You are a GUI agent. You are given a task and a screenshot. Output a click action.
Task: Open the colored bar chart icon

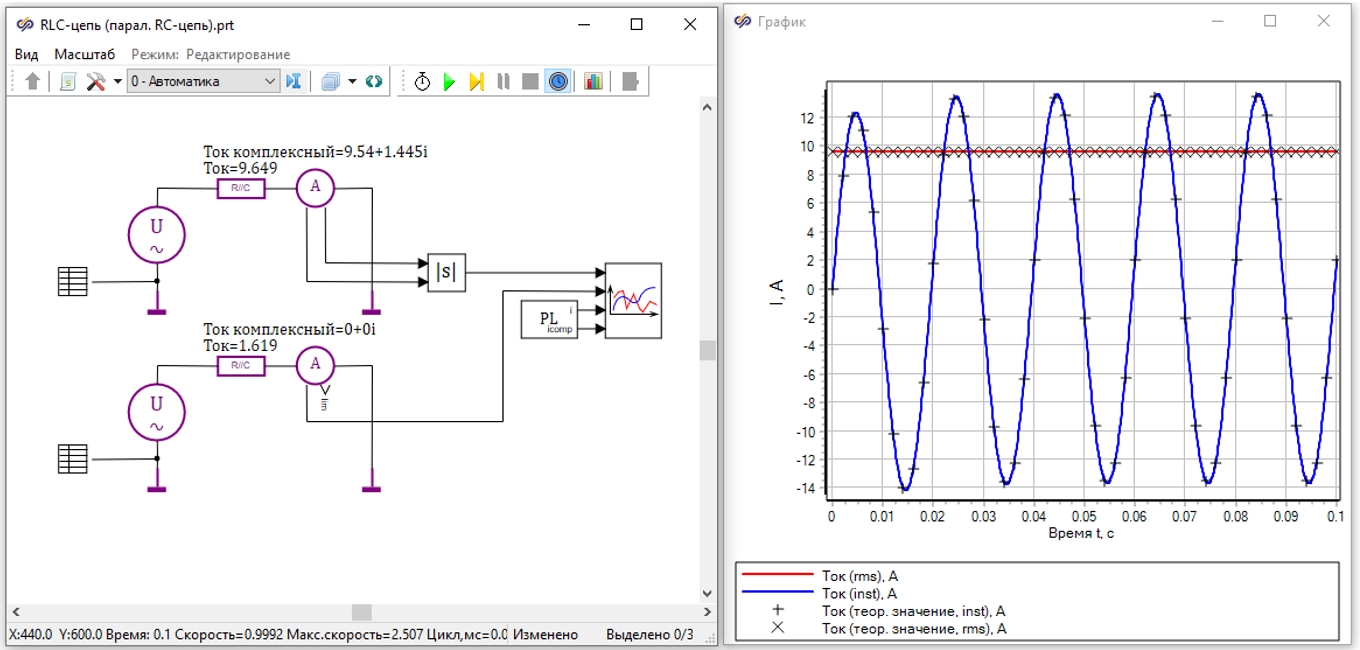tap(593, 82)
